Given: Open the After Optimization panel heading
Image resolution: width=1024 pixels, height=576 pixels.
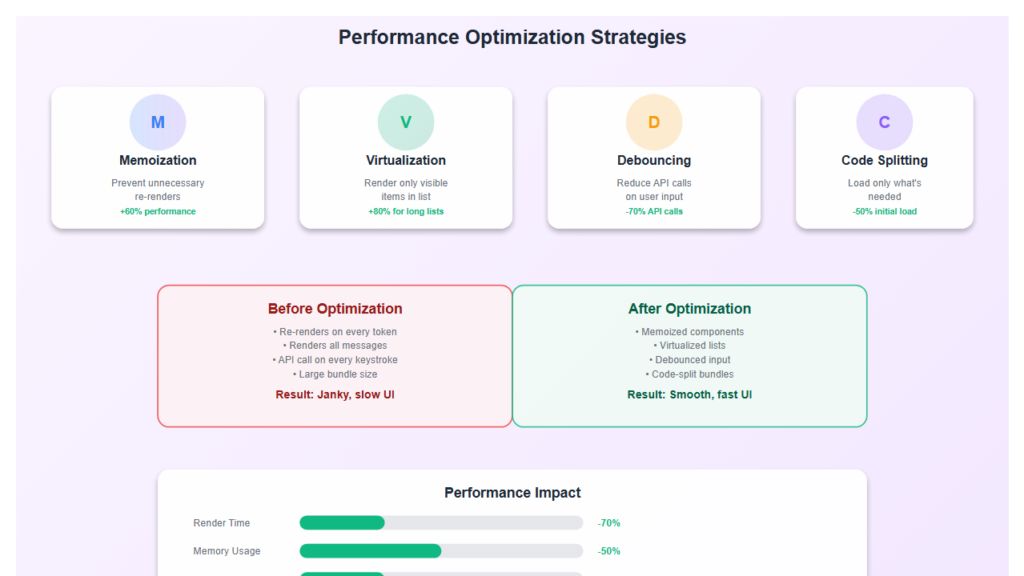Looking at the screenshot, I should [689, 309].
